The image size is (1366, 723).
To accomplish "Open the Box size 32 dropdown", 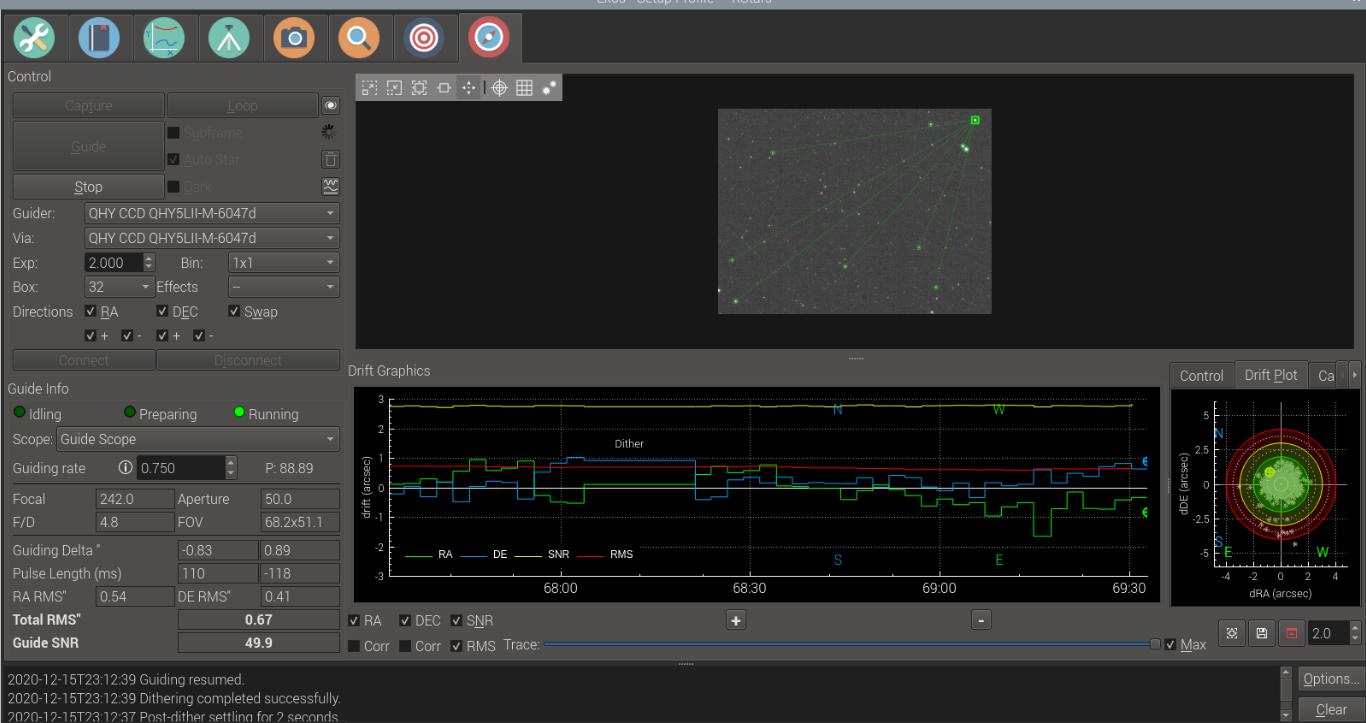I will coord(119,287).
